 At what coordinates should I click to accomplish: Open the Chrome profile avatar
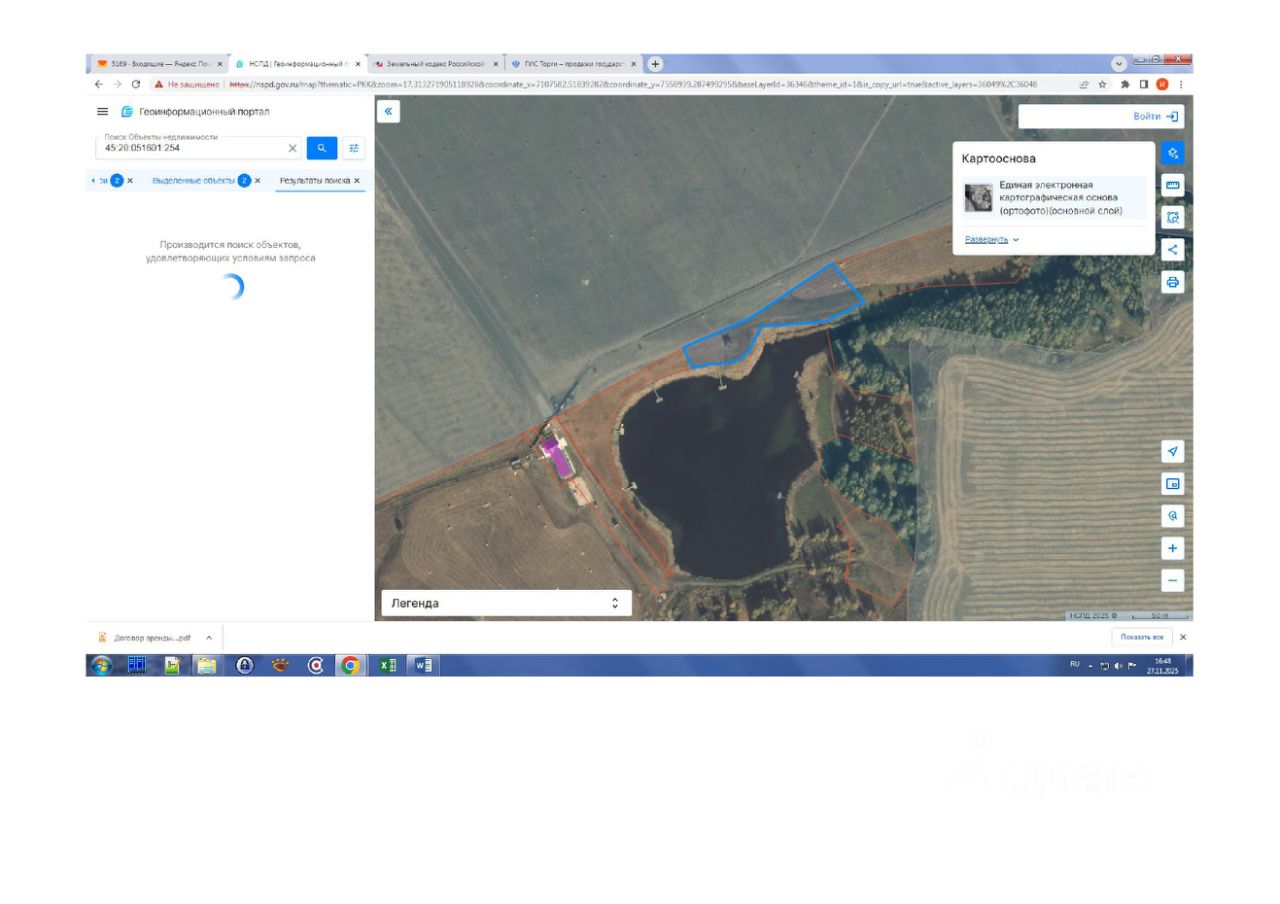click(1162, 85)
